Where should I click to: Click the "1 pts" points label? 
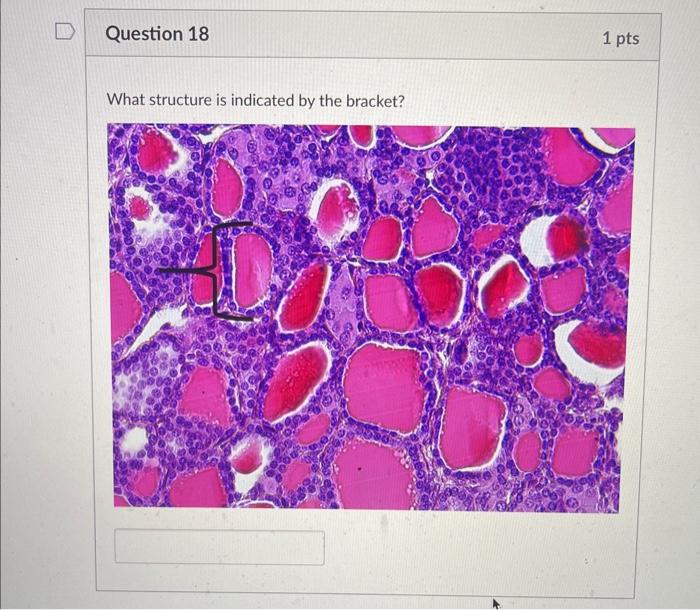tap(621, 38)
